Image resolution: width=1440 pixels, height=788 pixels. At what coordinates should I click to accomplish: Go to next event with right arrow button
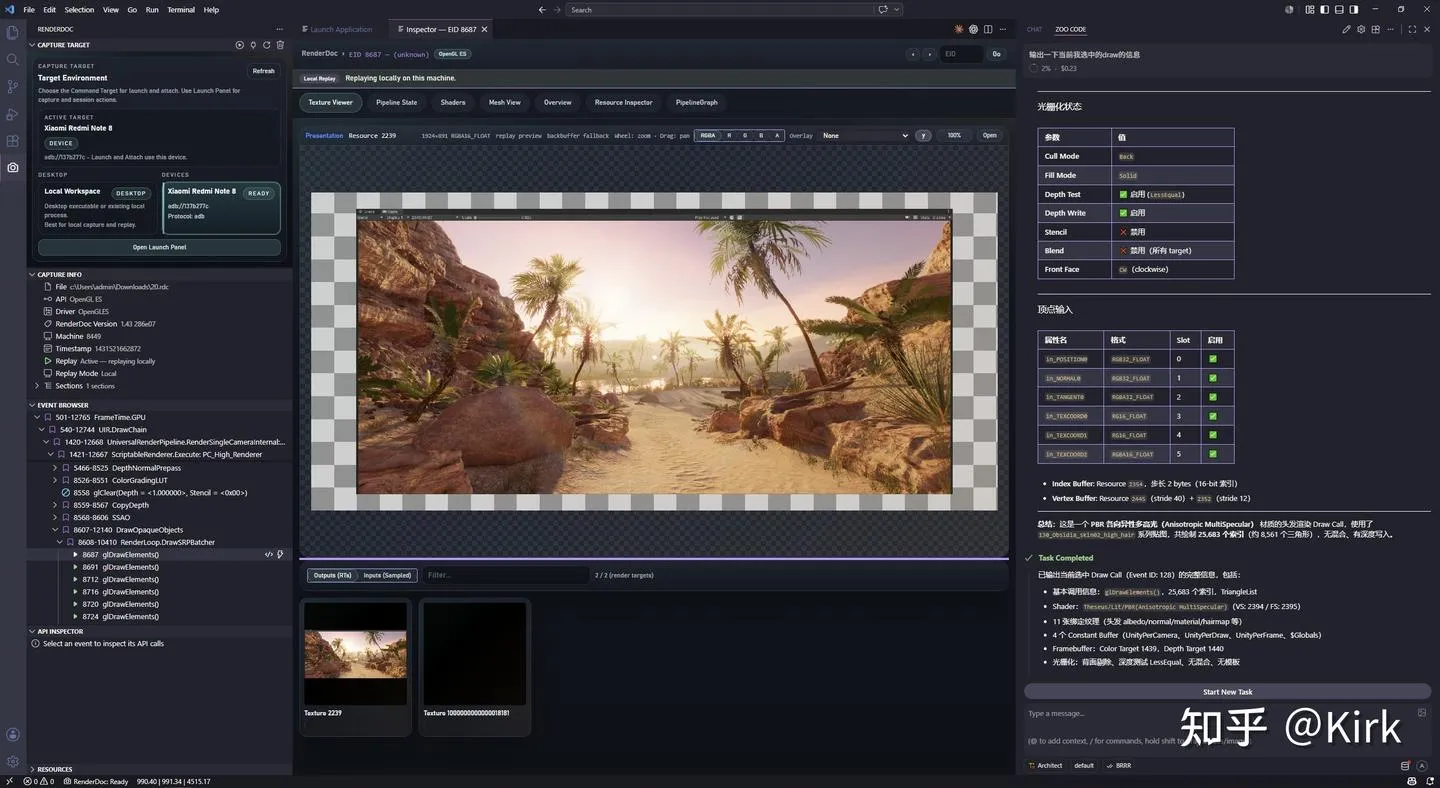[x=929, y=54]
